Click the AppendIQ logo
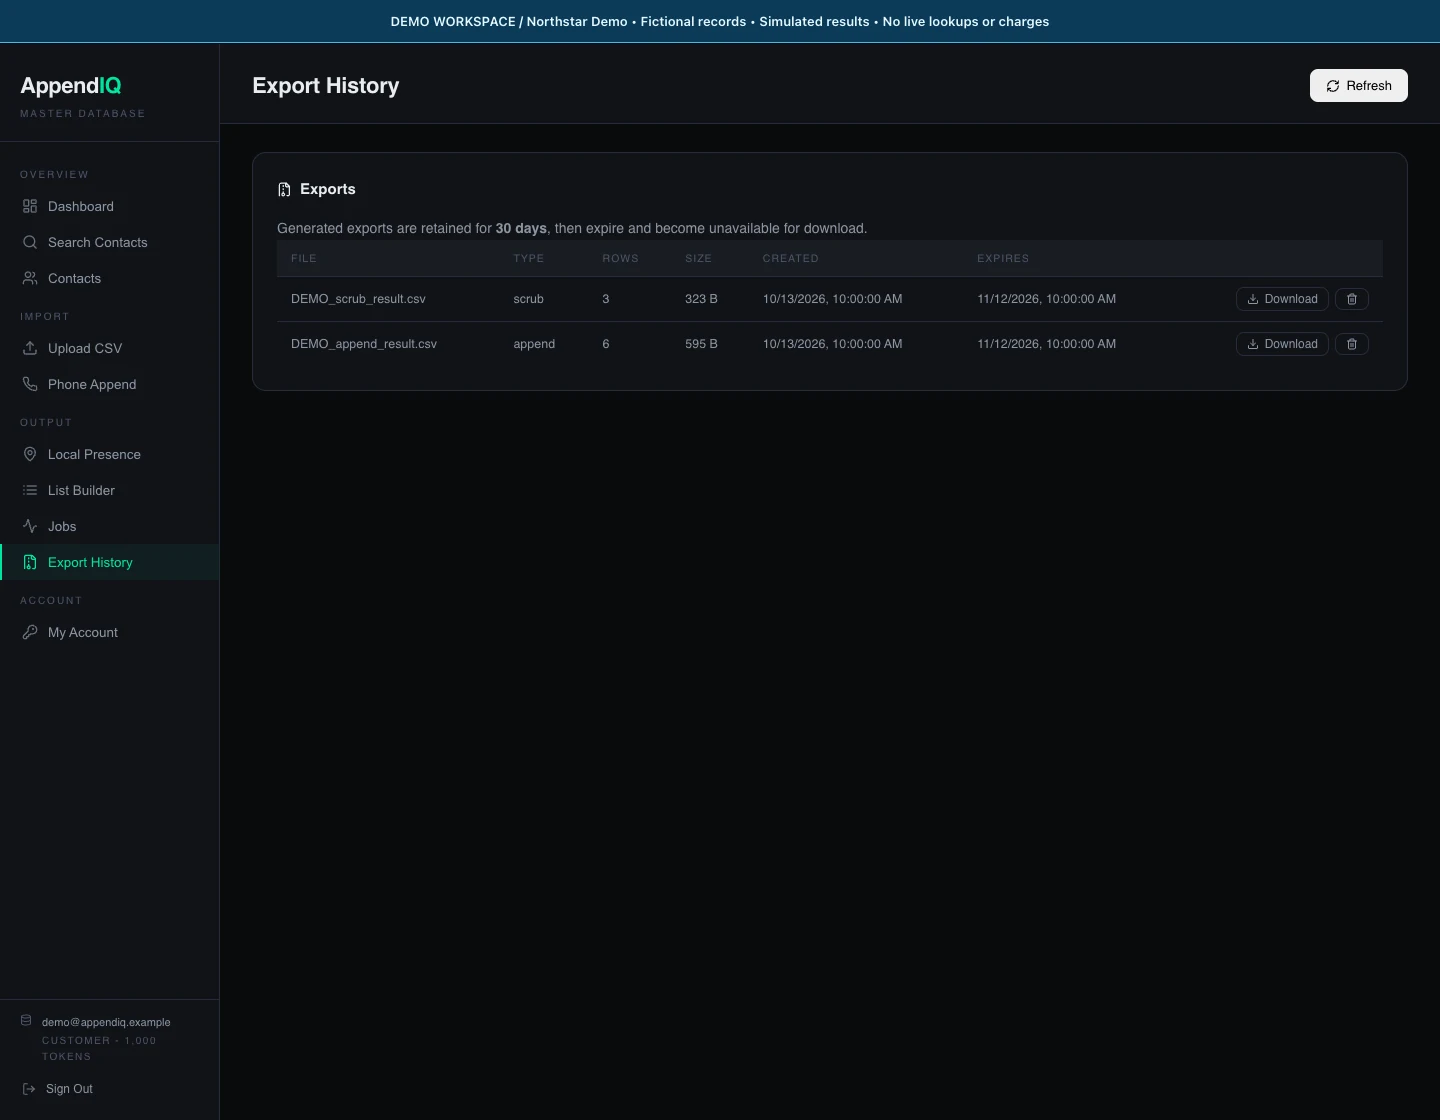The width and height of the screenshot is (1440, 1120). (x=71, y=86)
